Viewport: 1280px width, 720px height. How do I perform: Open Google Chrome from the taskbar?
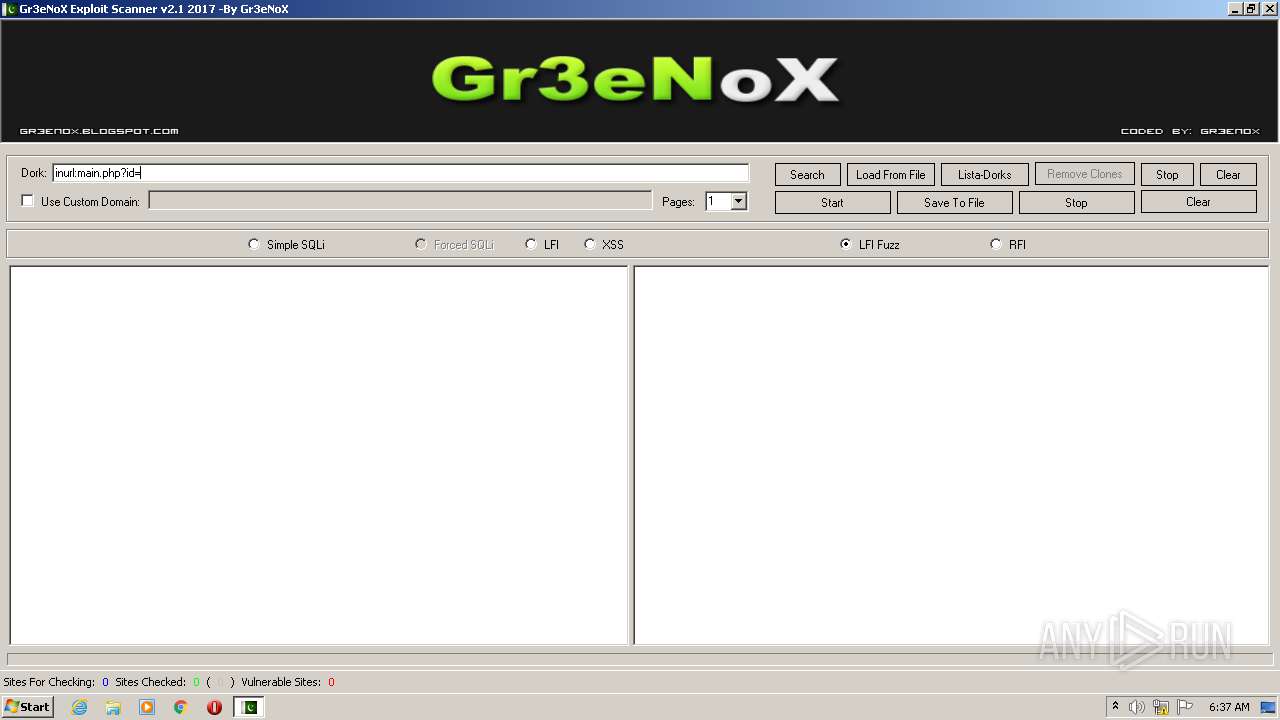click(181, 707)
